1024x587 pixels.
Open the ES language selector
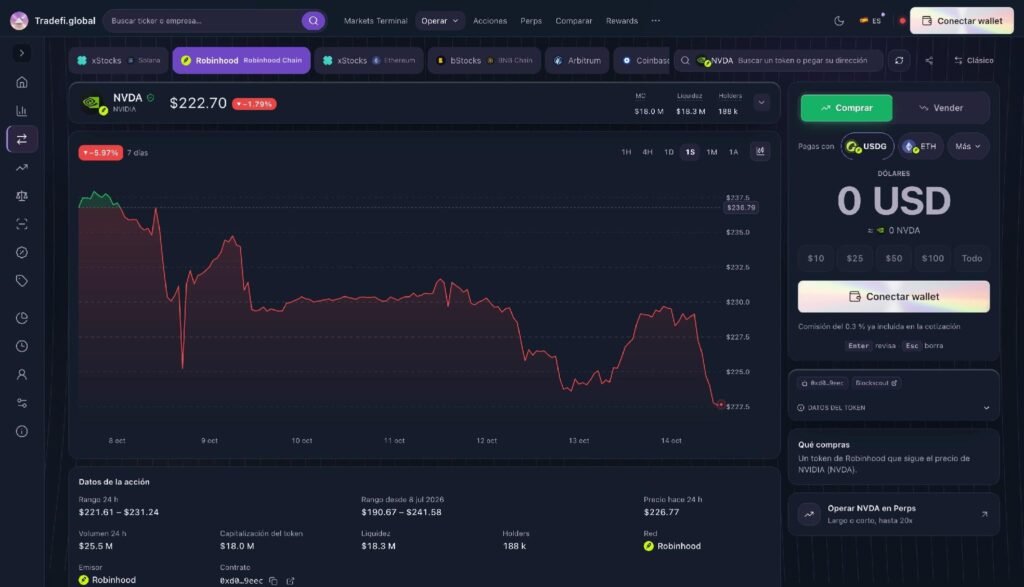click(871, 21)
